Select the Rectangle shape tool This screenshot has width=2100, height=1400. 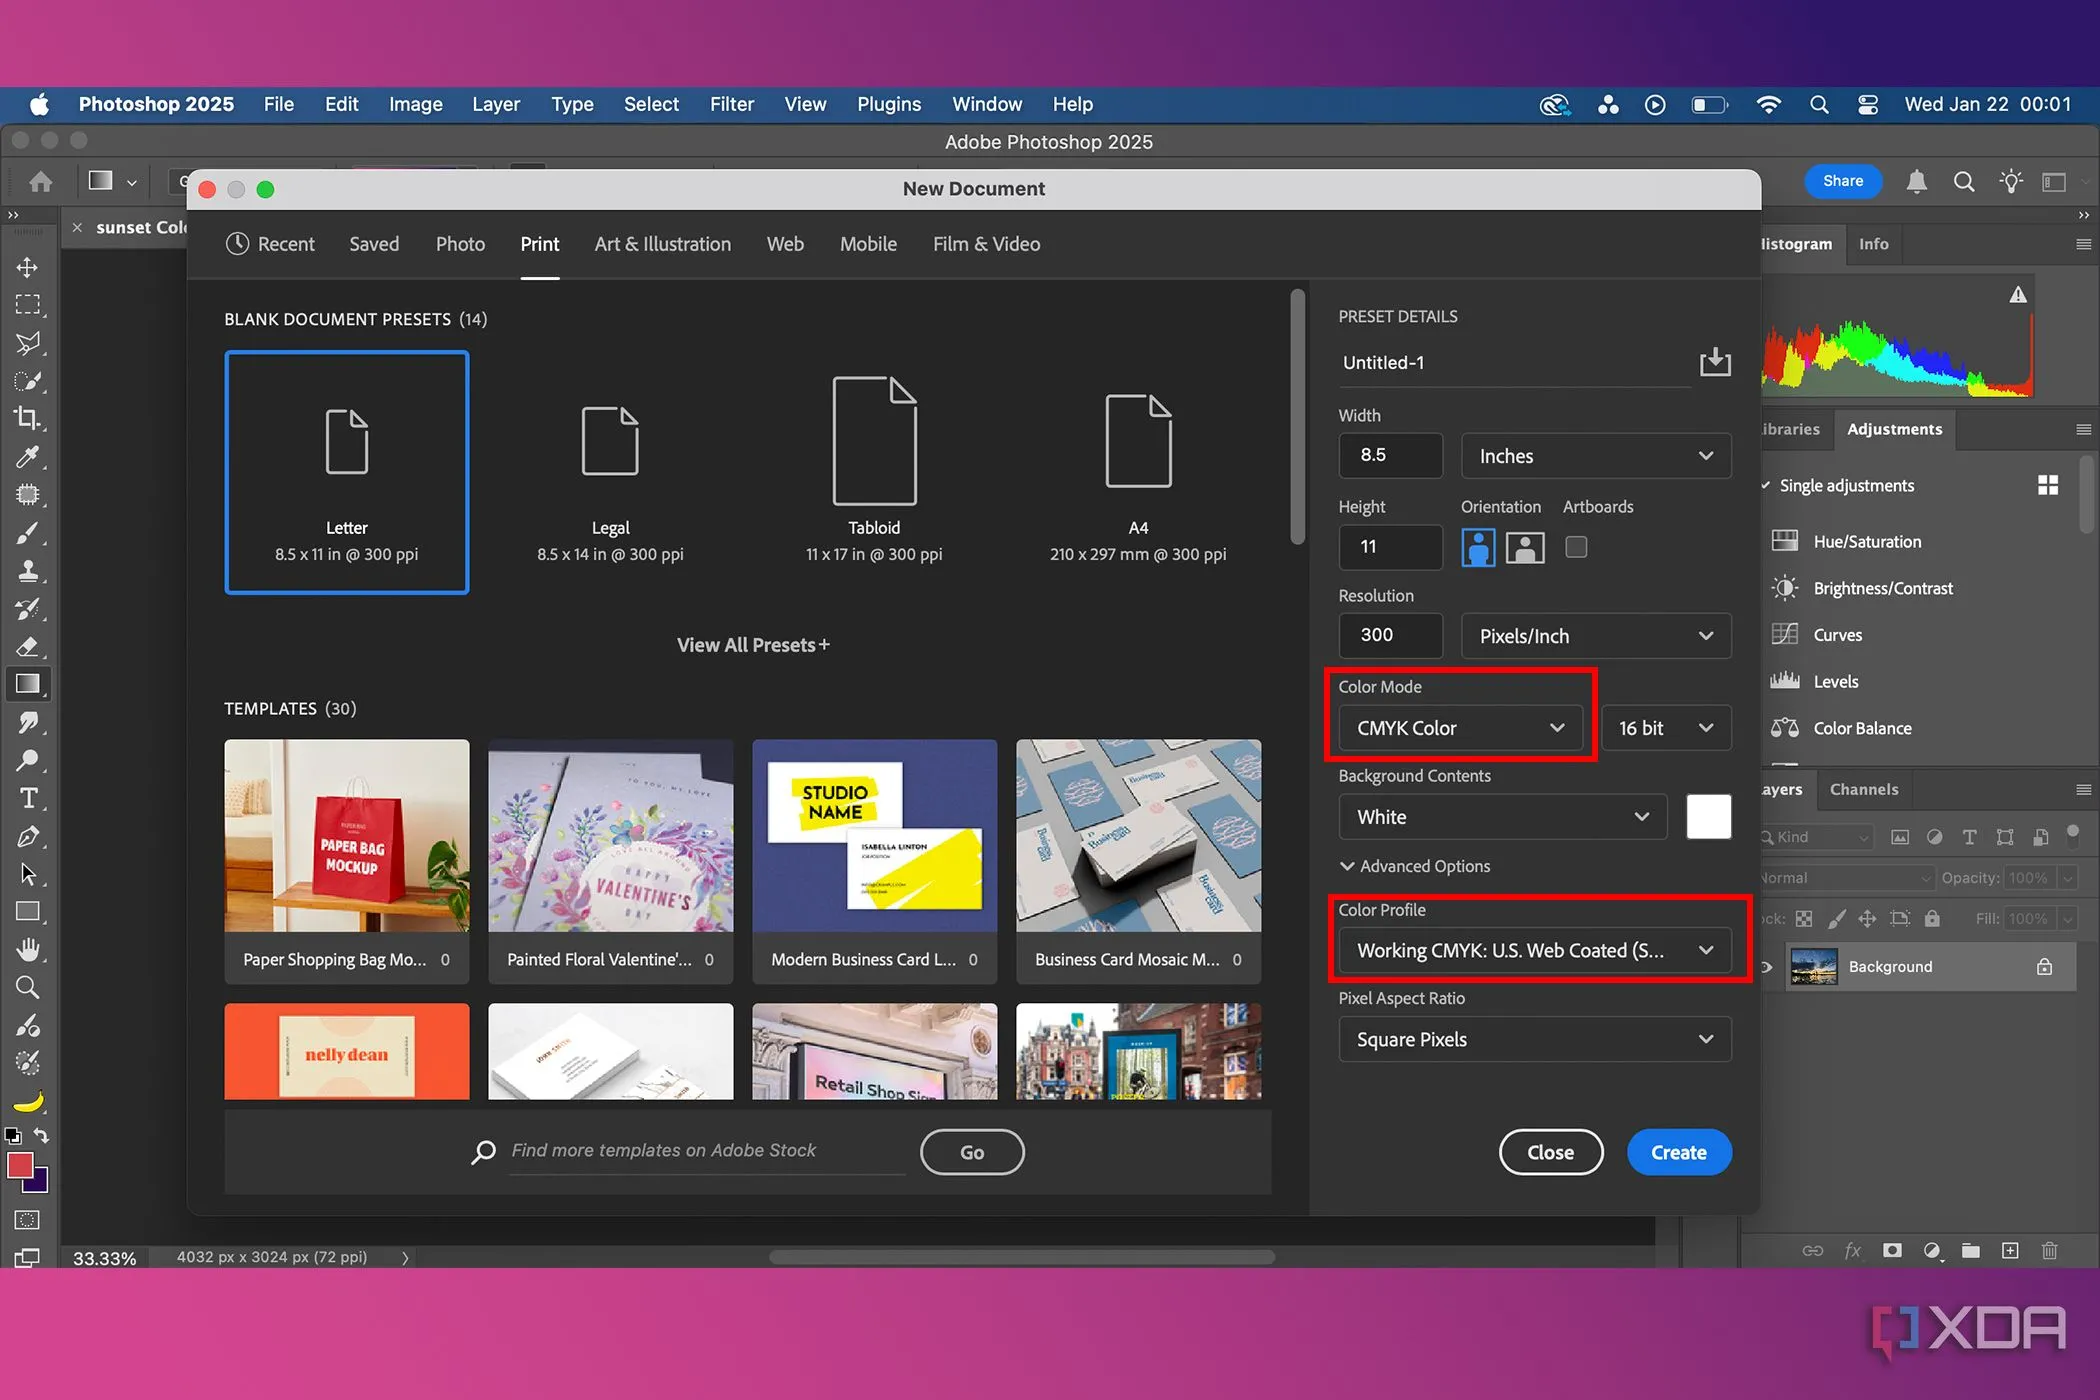[27, 912]
